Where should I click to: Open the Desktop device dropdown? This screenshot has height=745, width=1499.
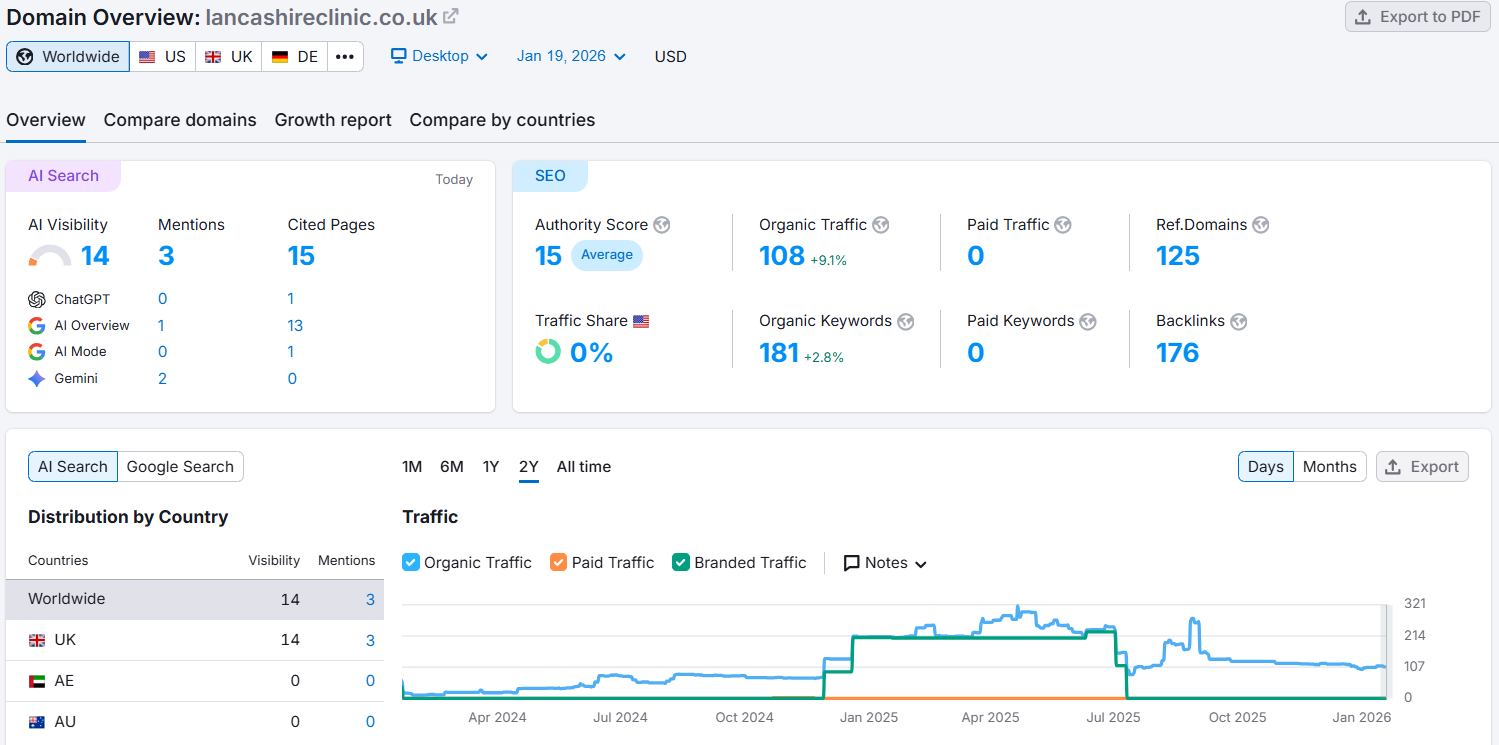point(439,56)
